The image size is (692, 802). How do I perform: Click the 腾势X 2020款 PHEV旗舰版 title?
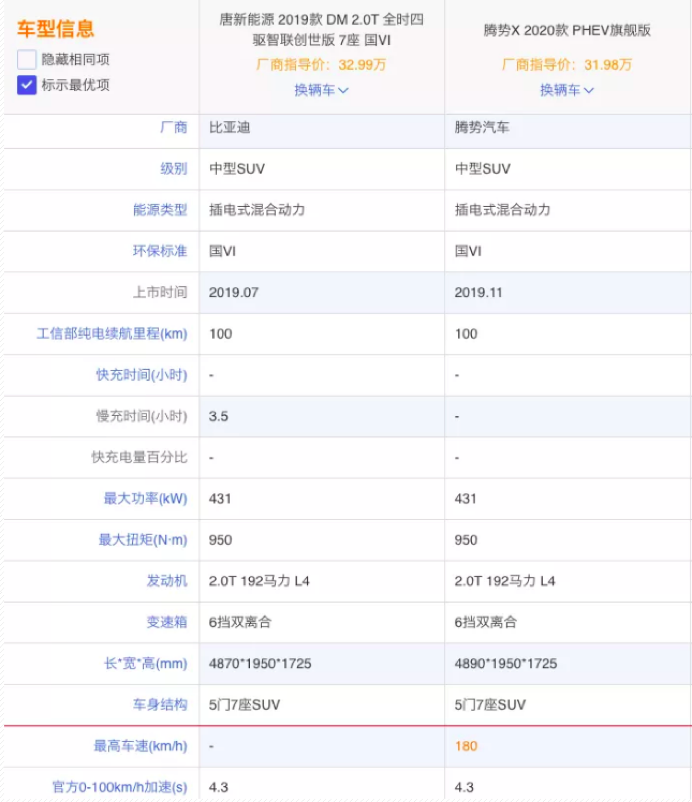(567, 30)
